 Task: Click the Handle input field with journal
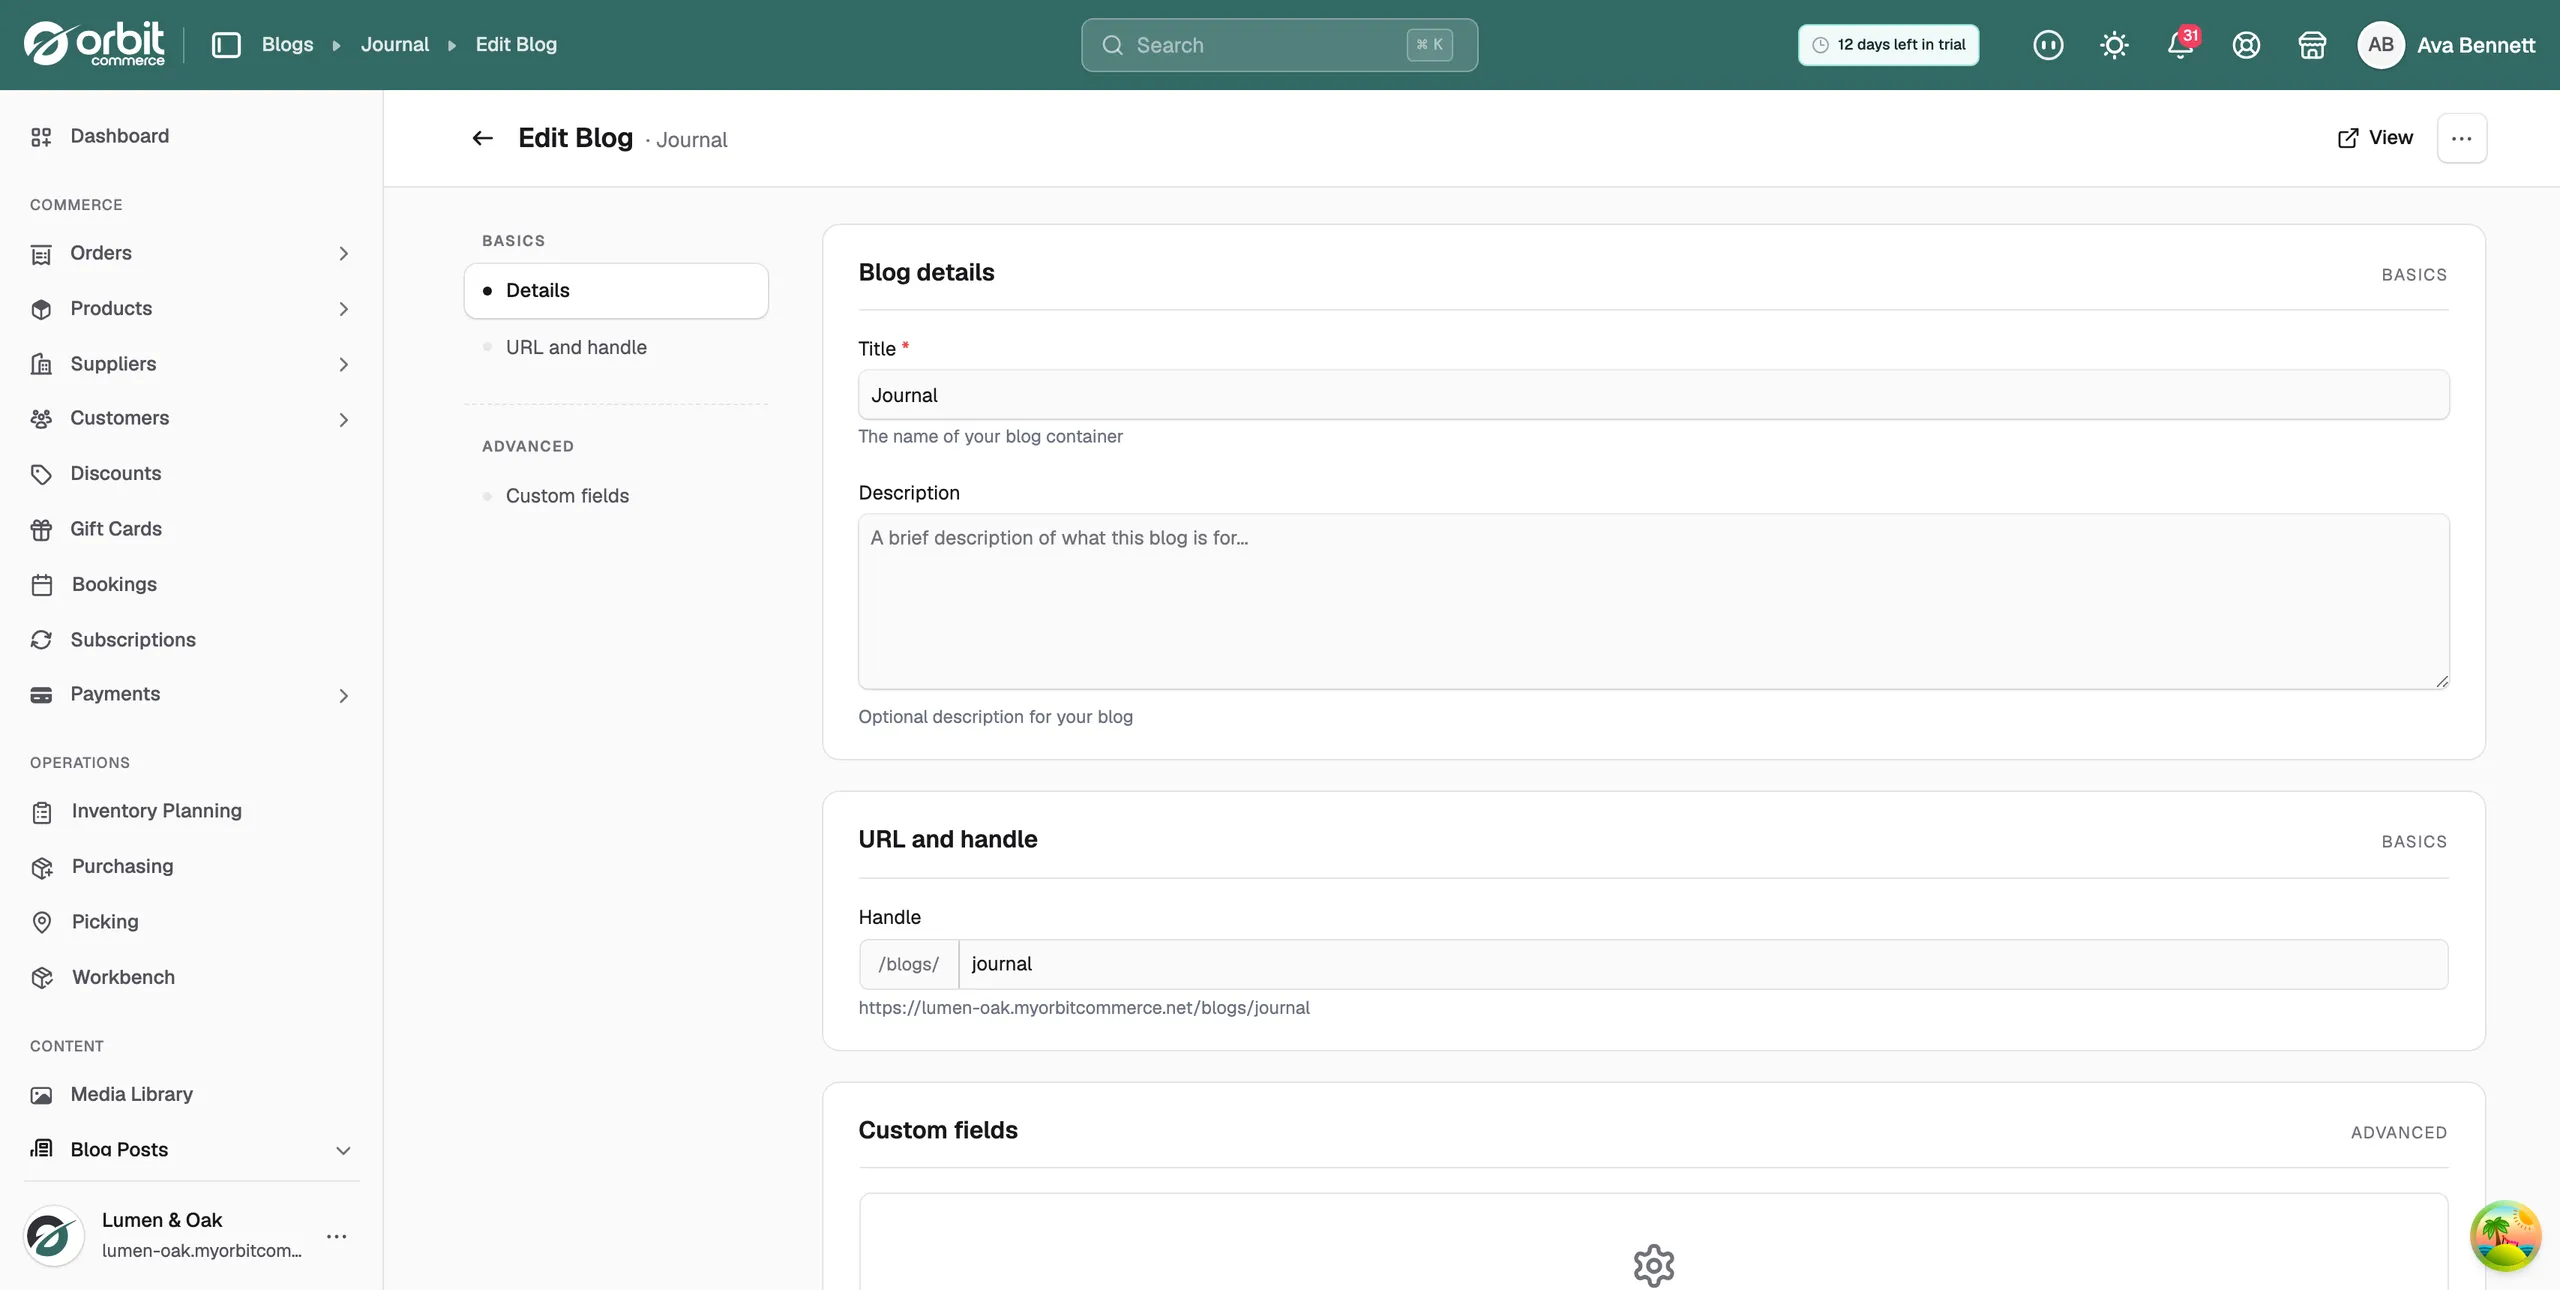(1702, 964)
